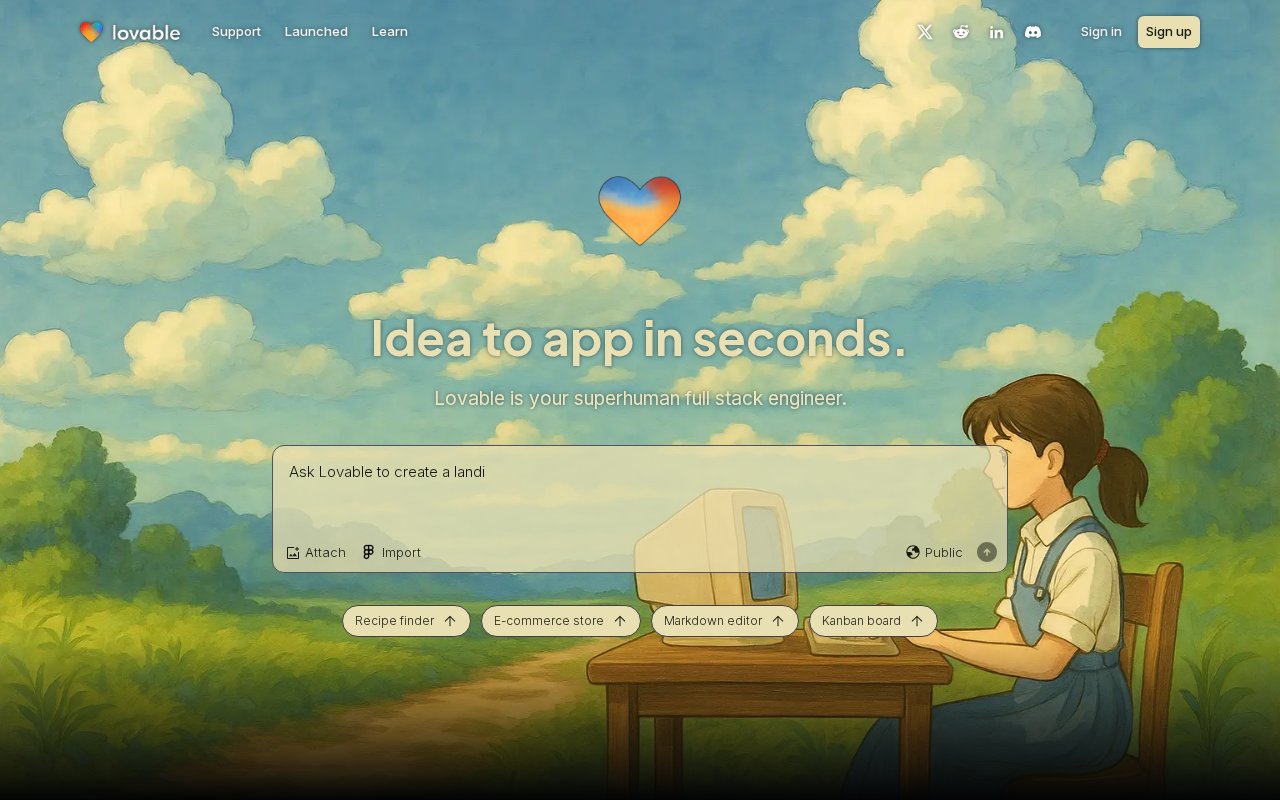Open the Launched menu item
This screenshot has height=800, width=1280.
coord(316,32)
